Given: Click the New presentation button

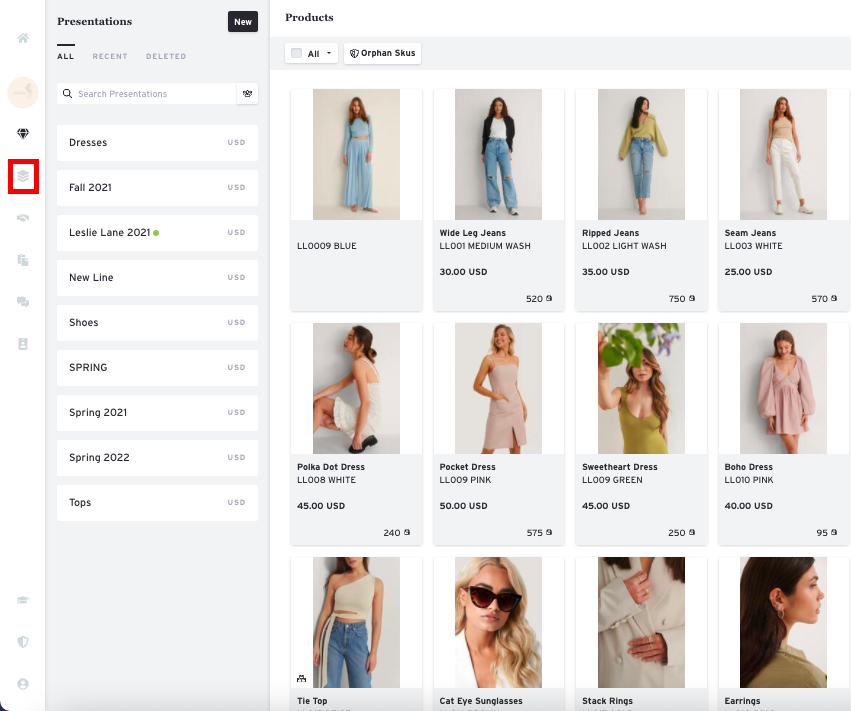Looking at the screenshot, I should coord(242,21).
